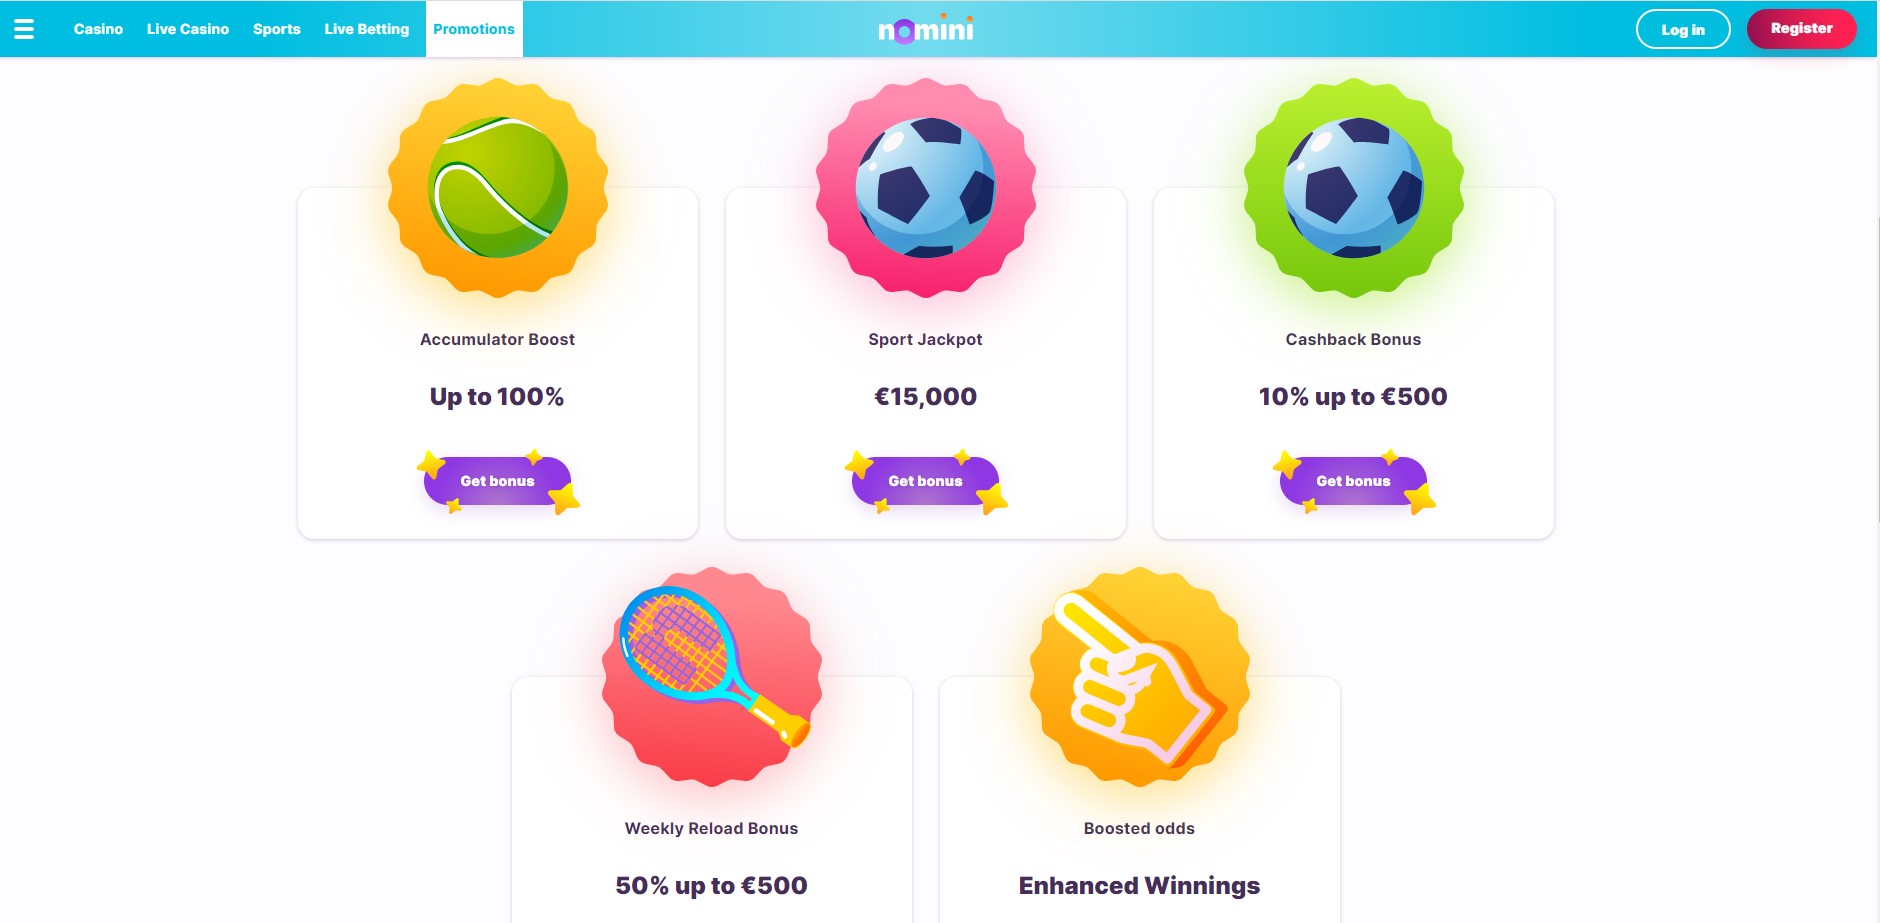
Task: Open the Sports section
Action: 277,29
